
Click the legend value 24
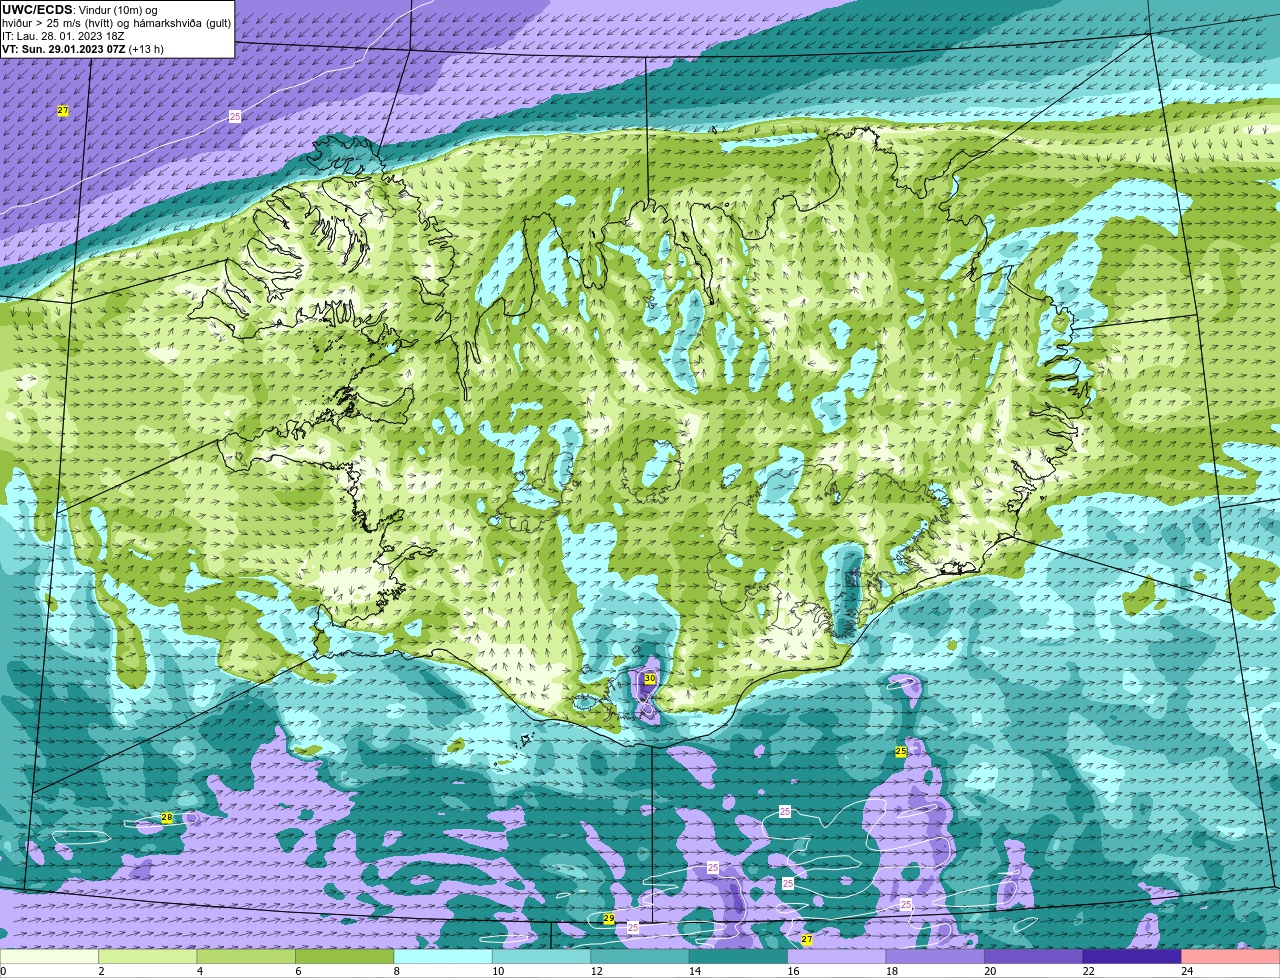coord(1187,971)
